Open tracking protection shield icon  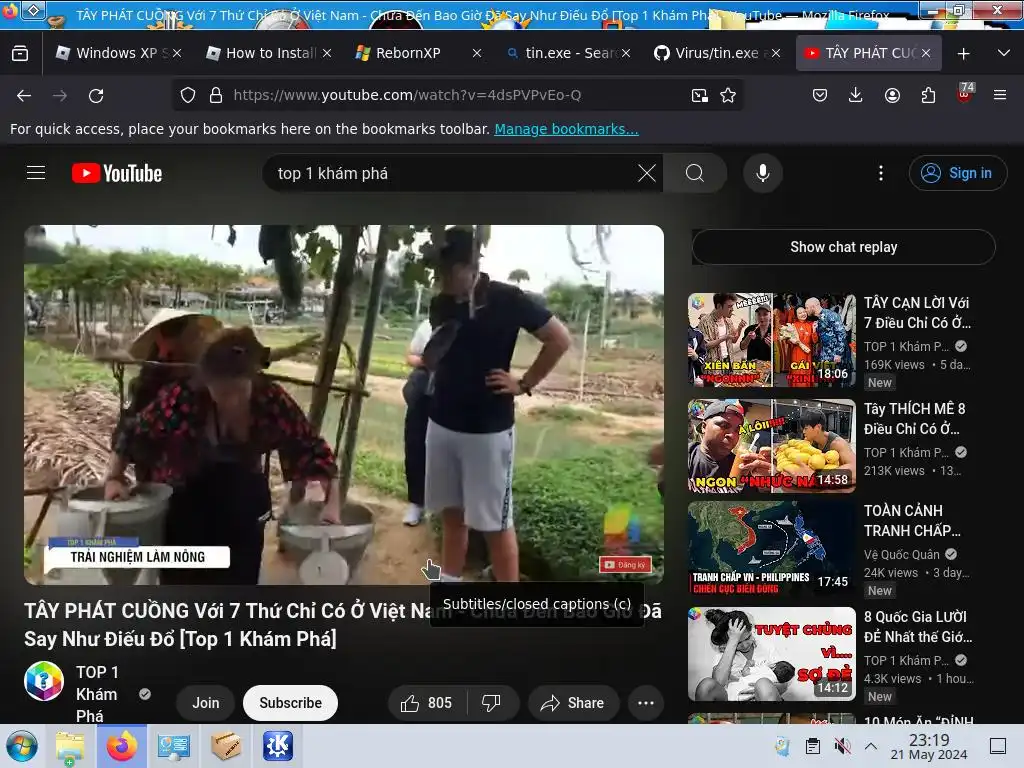pyautogui.click(x=188, y=95)
